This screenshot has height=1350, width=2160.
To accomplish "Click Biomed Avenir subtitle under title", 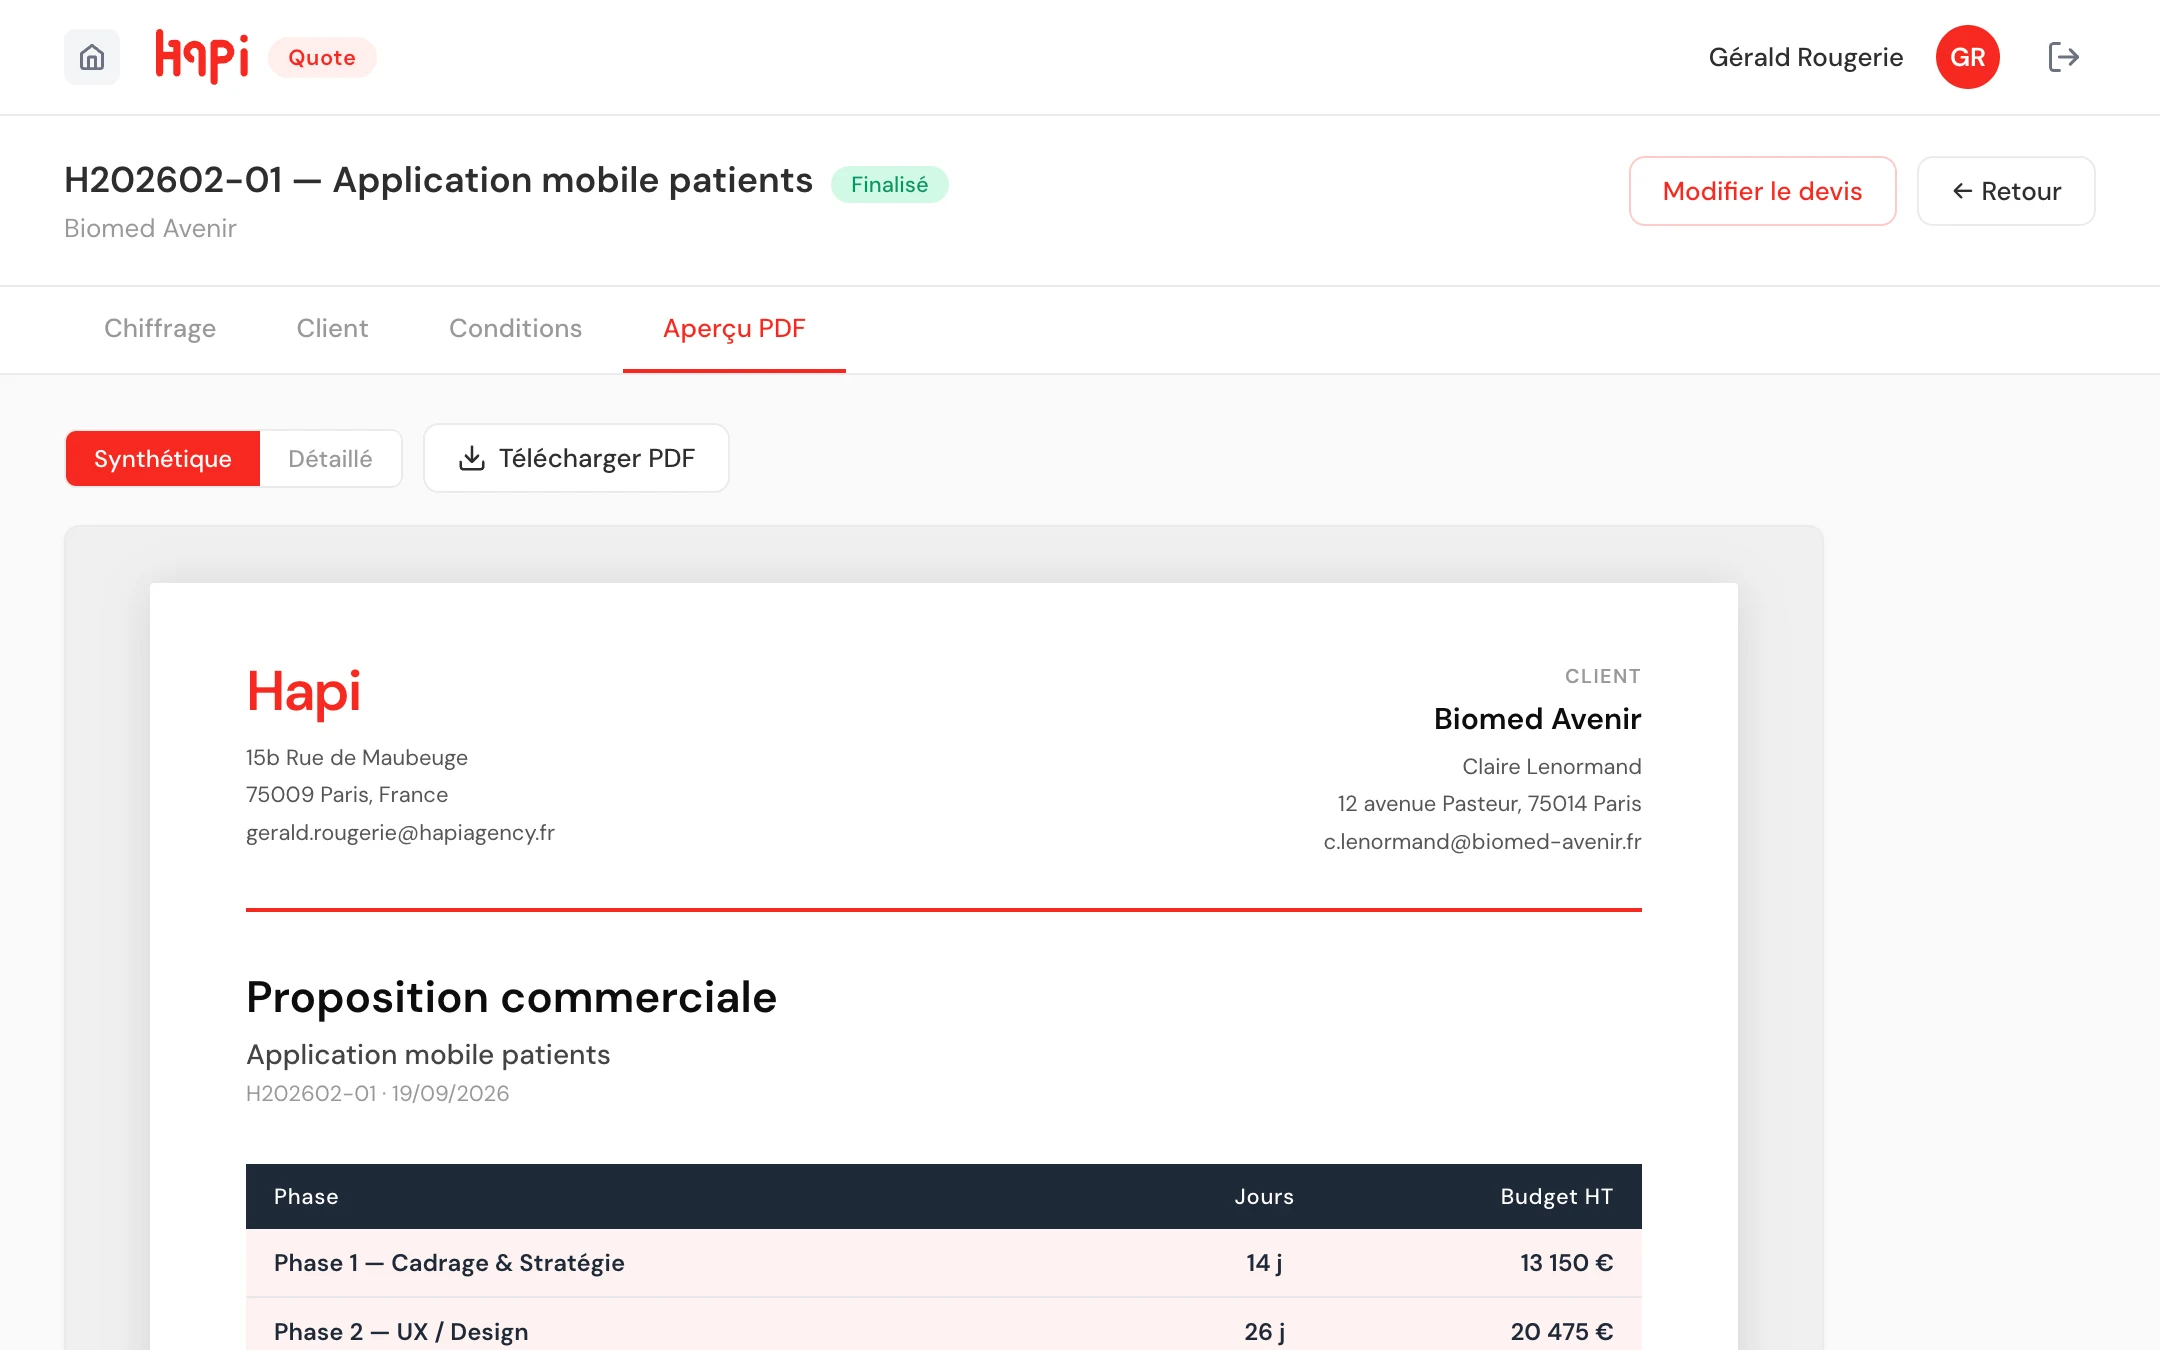I will tap(150, 229).
